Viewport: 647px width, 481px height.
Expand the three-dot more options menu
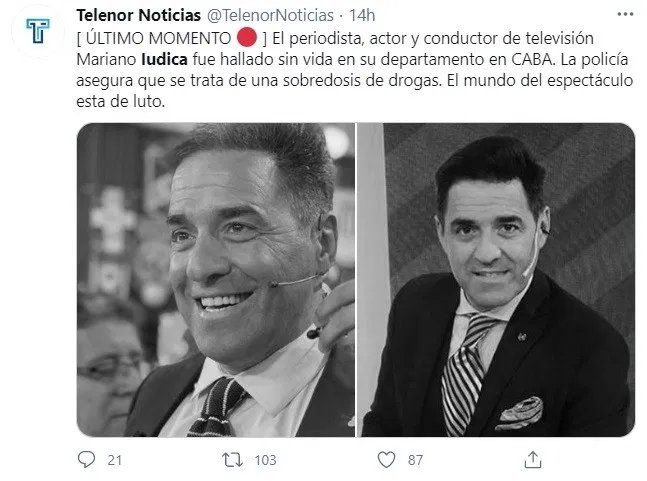pyautogui.click(x=625, y=14)
